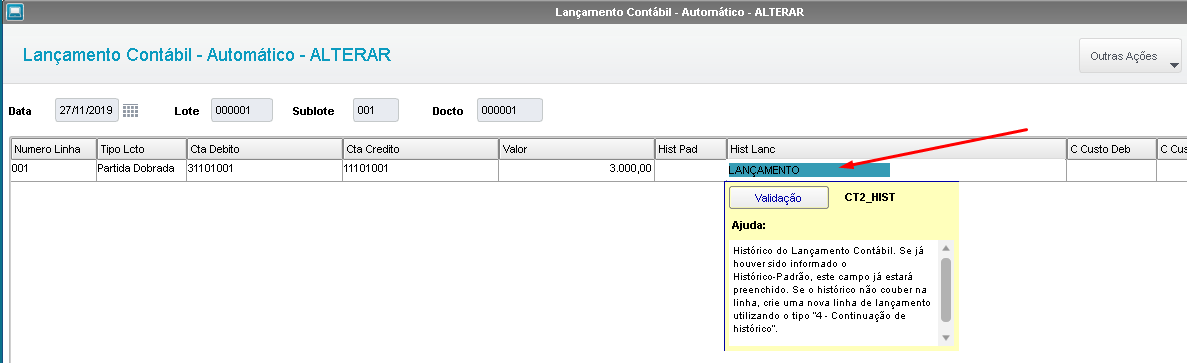Click the Docto field with 000001
Viewport: 1187px width, 363px height.
509,110
